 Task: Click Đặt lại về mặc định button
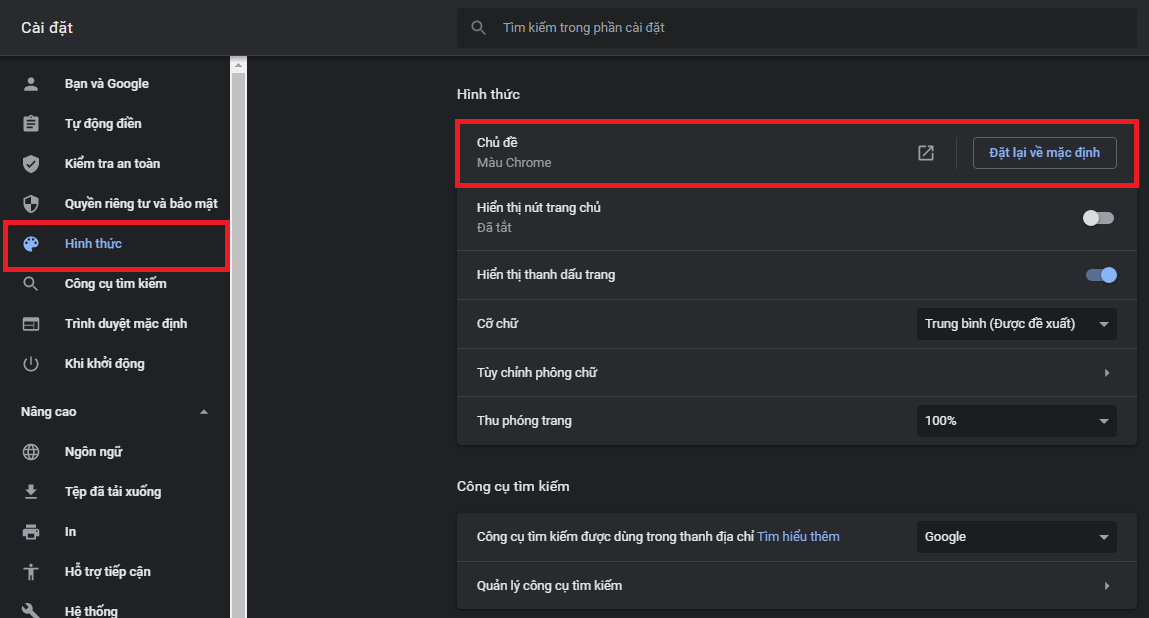pyautogui.click(x=1044, y=152)
